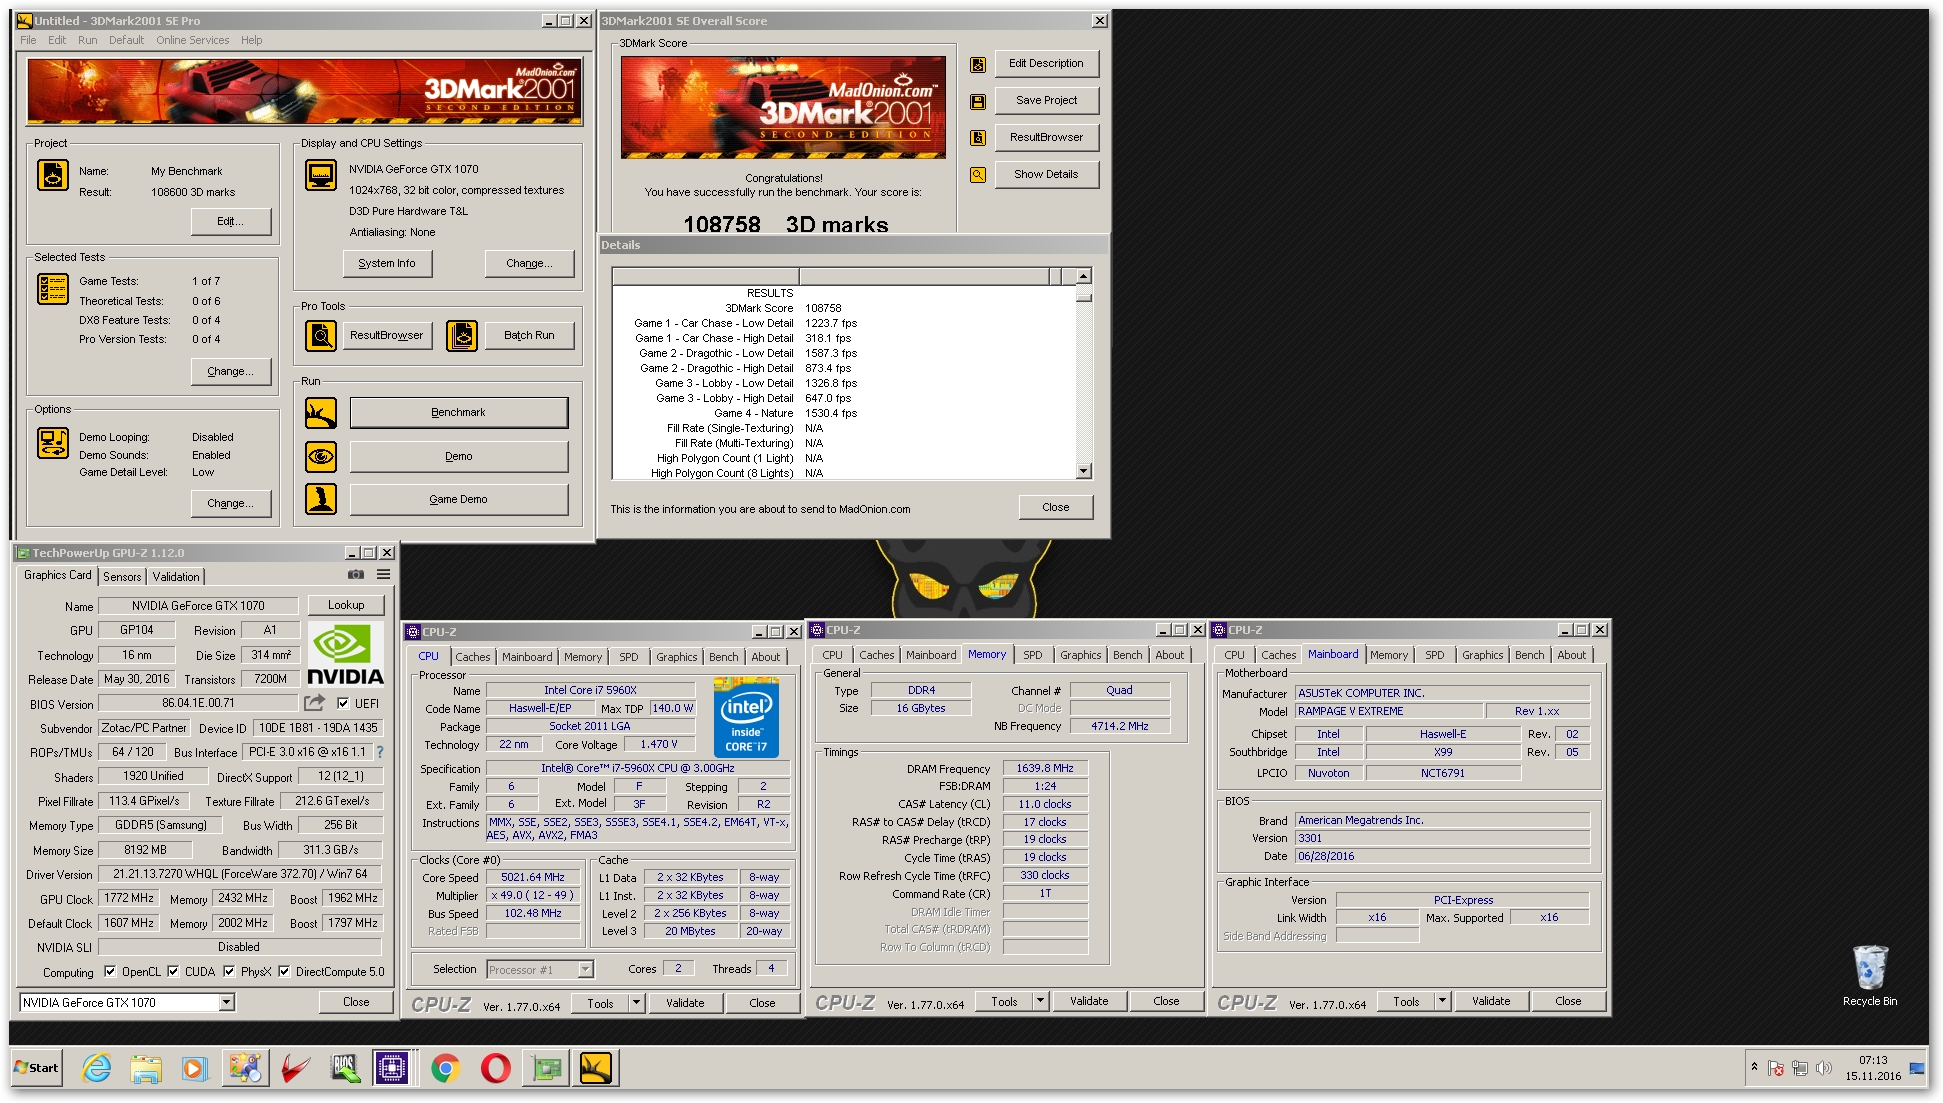Toggle the OpenCL checkbox
The height and width of the screenshot is (1103, 1943).
point(110,971)
